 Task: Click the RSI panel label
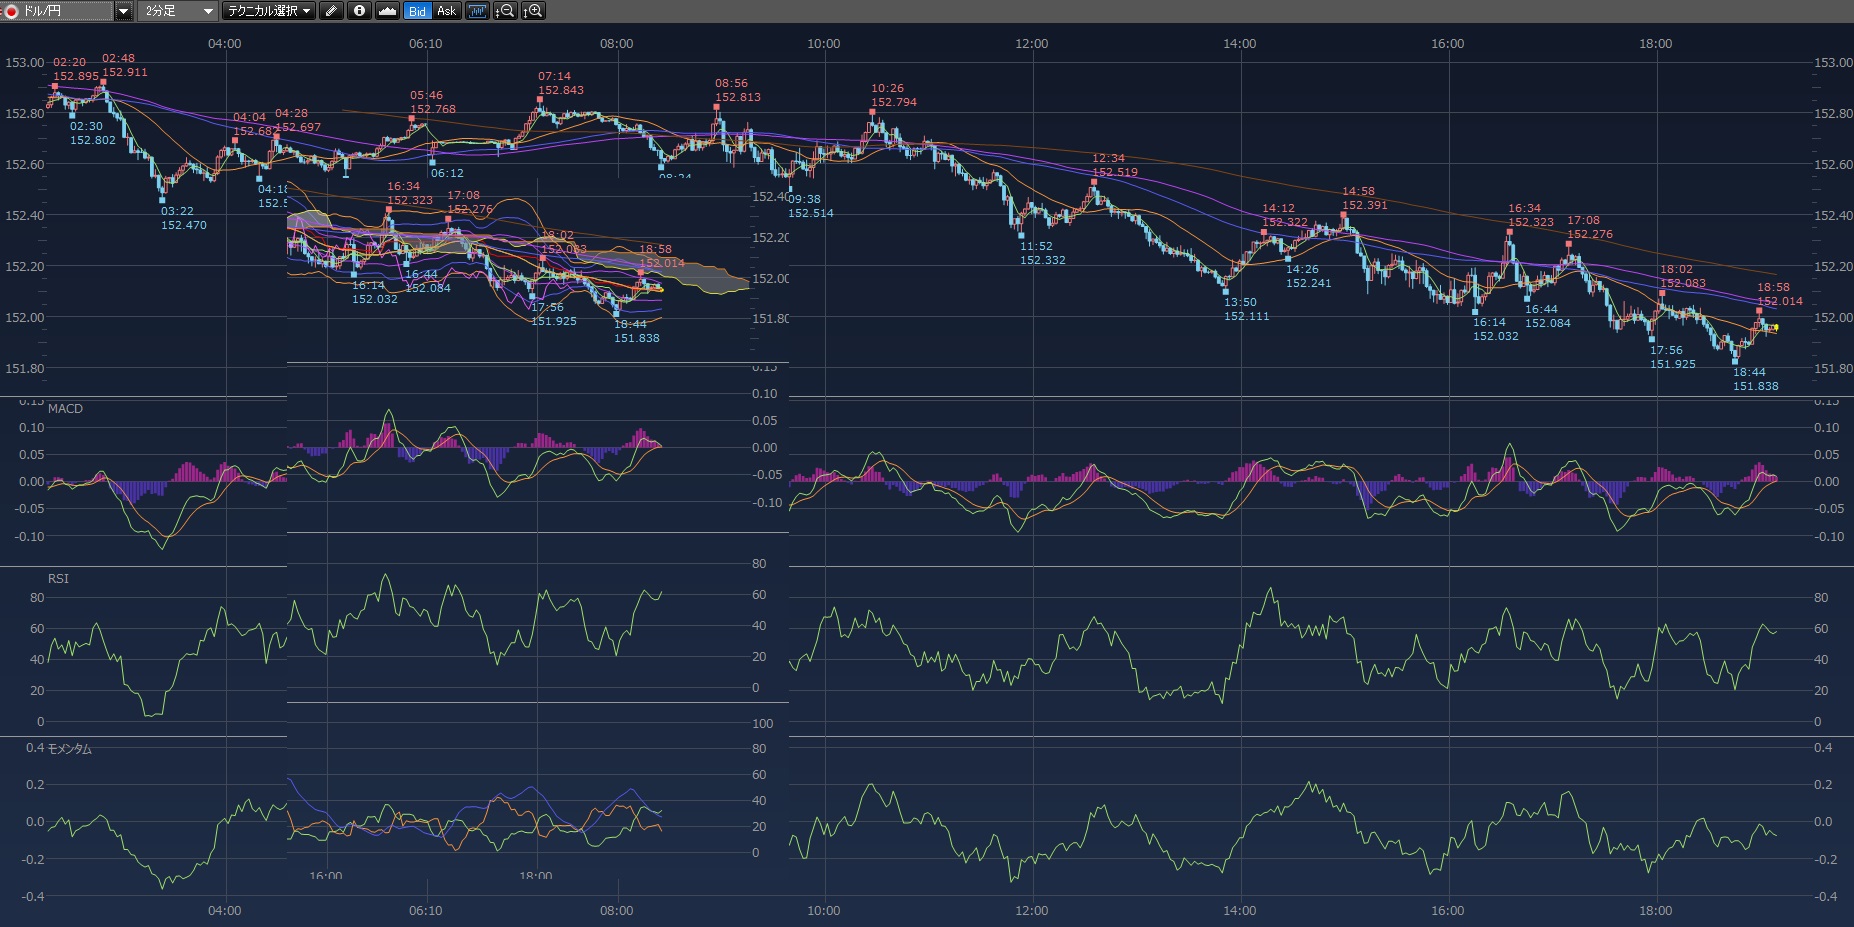pos(58,578)
